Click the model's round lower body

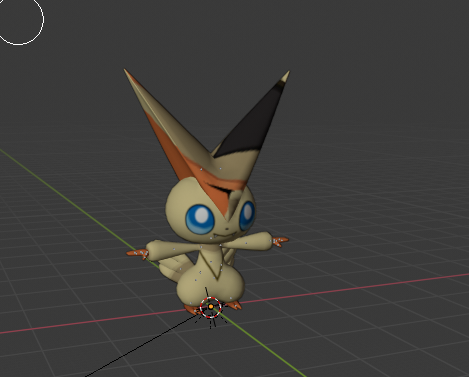pos(211,287)
